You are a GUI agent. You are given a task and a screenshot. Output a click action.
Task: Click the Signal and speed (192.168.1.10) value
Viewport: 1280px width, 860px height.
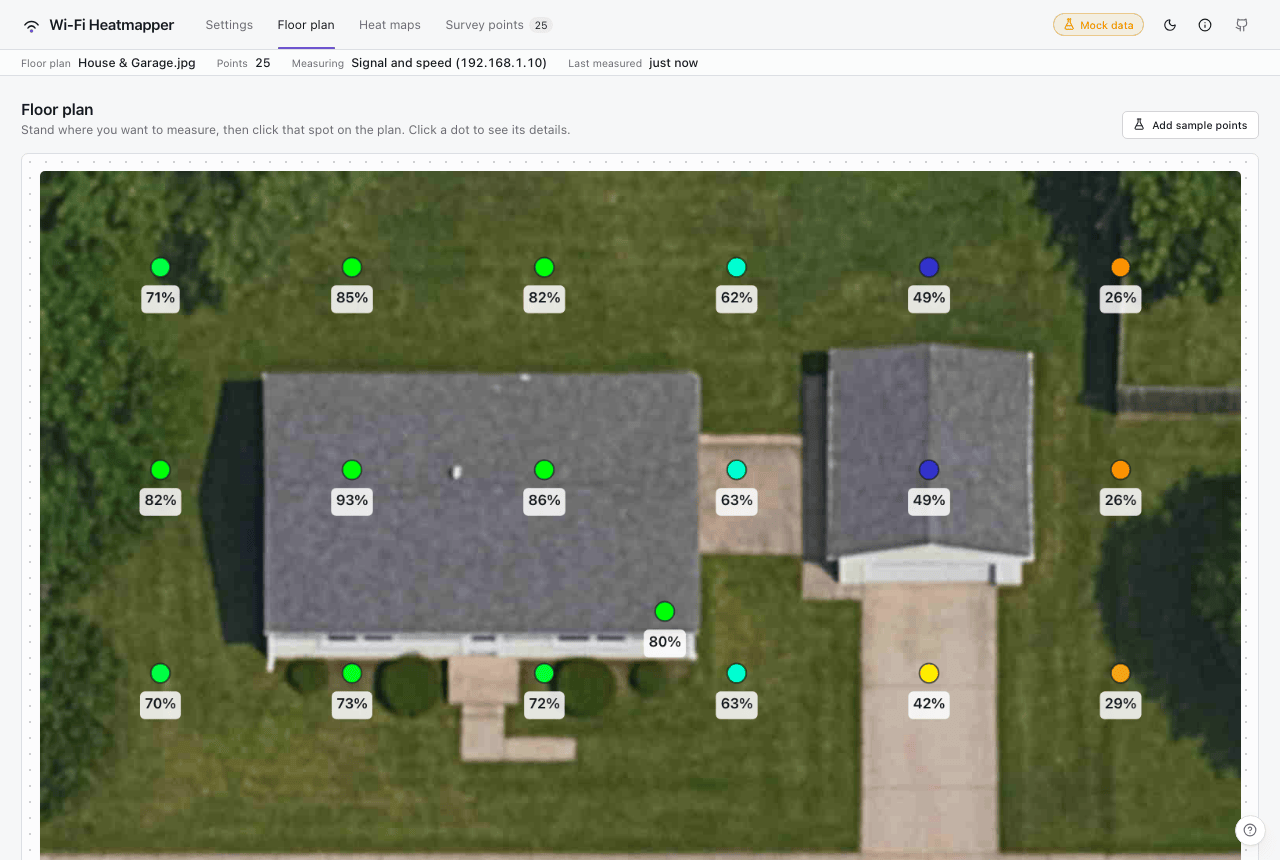point(449,63)
